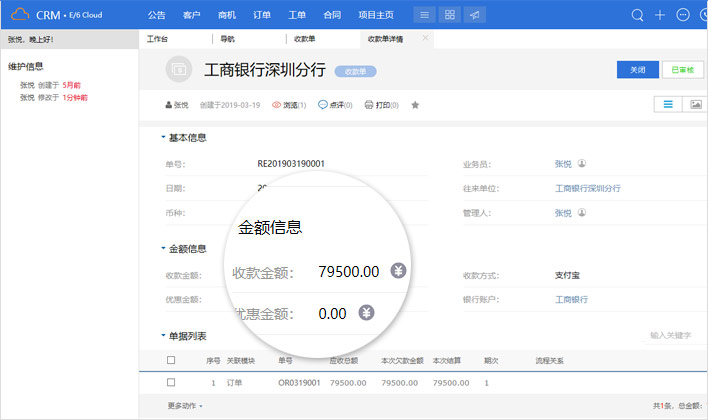
Task: Click the 输入关键字 search field
Action: coord(670,336)
